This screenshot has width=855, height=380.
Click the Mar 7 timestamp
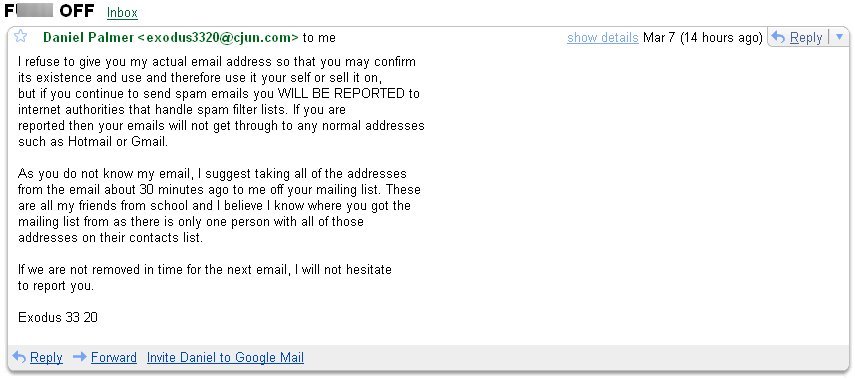pos(702,38)
